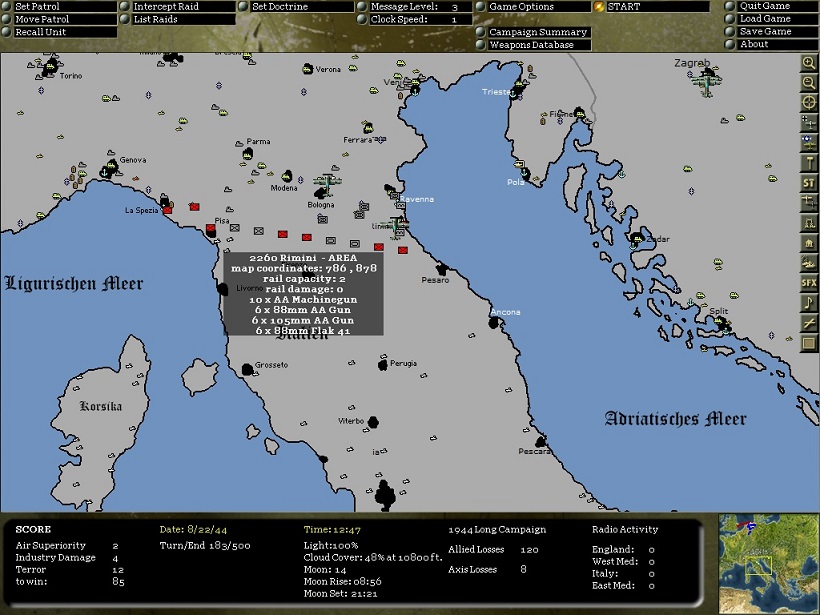Viewport: 820px width, 615px height.
Task: Click the Ferrara target marker
Action: click(368, 127)
